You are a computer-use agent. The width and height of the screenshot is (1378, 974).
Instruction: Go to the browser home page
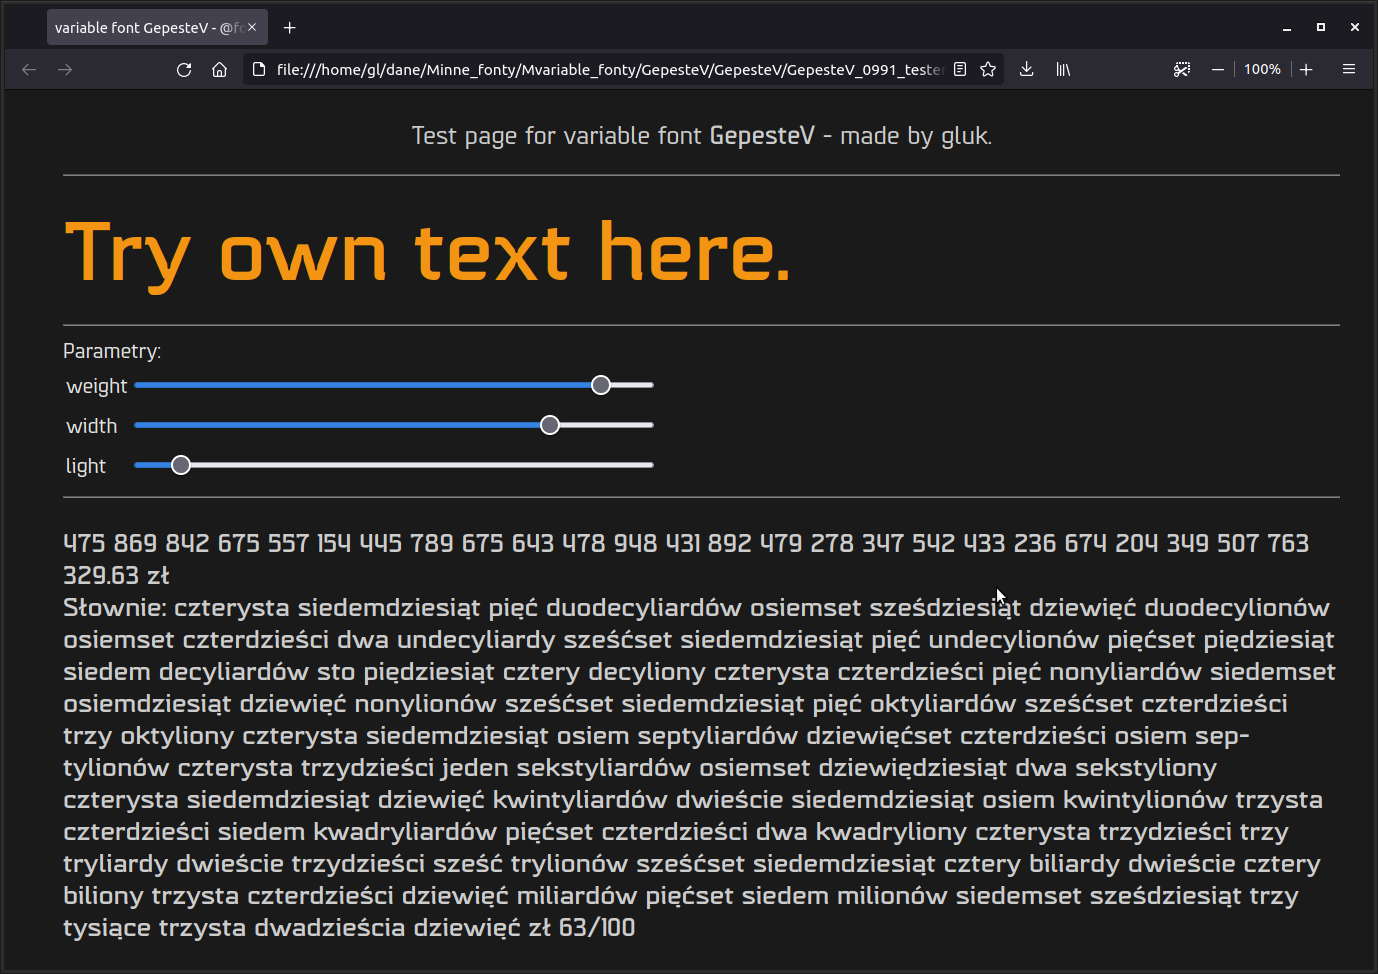[220, 70]
